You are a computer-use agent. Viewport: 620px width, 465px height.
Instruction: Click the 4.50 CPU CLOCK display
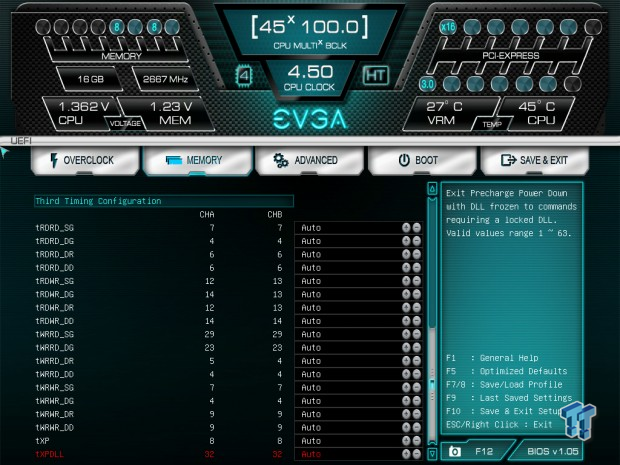pos(310,78)
